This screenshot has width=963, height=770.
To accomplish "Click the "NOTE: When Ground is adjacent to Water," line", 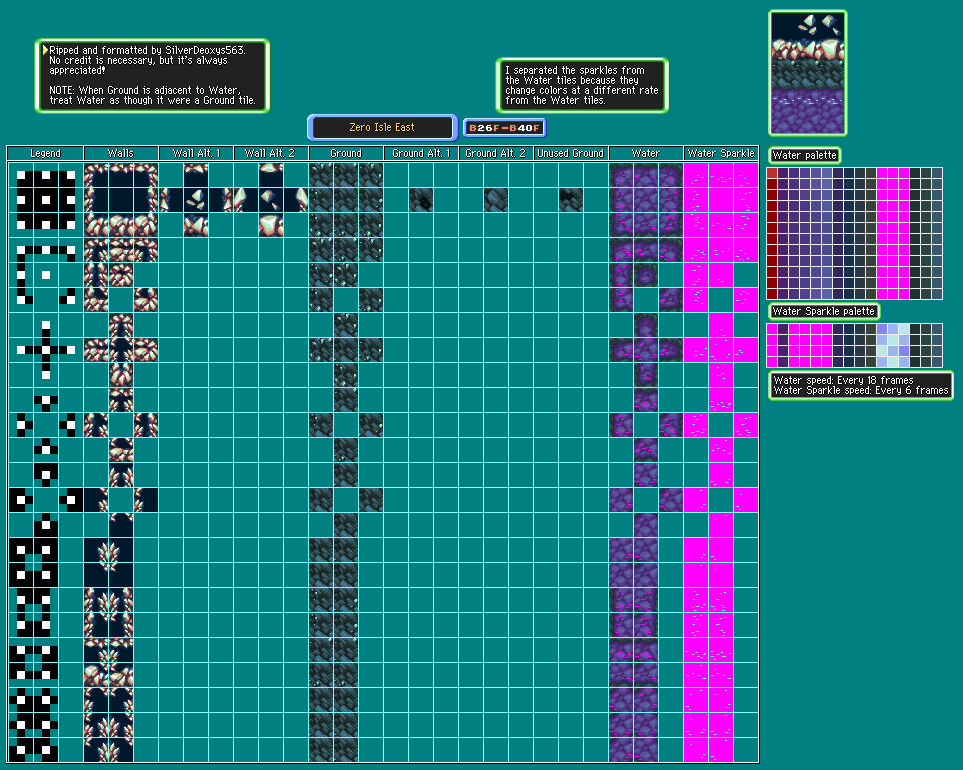I will [x=145, y=90].
